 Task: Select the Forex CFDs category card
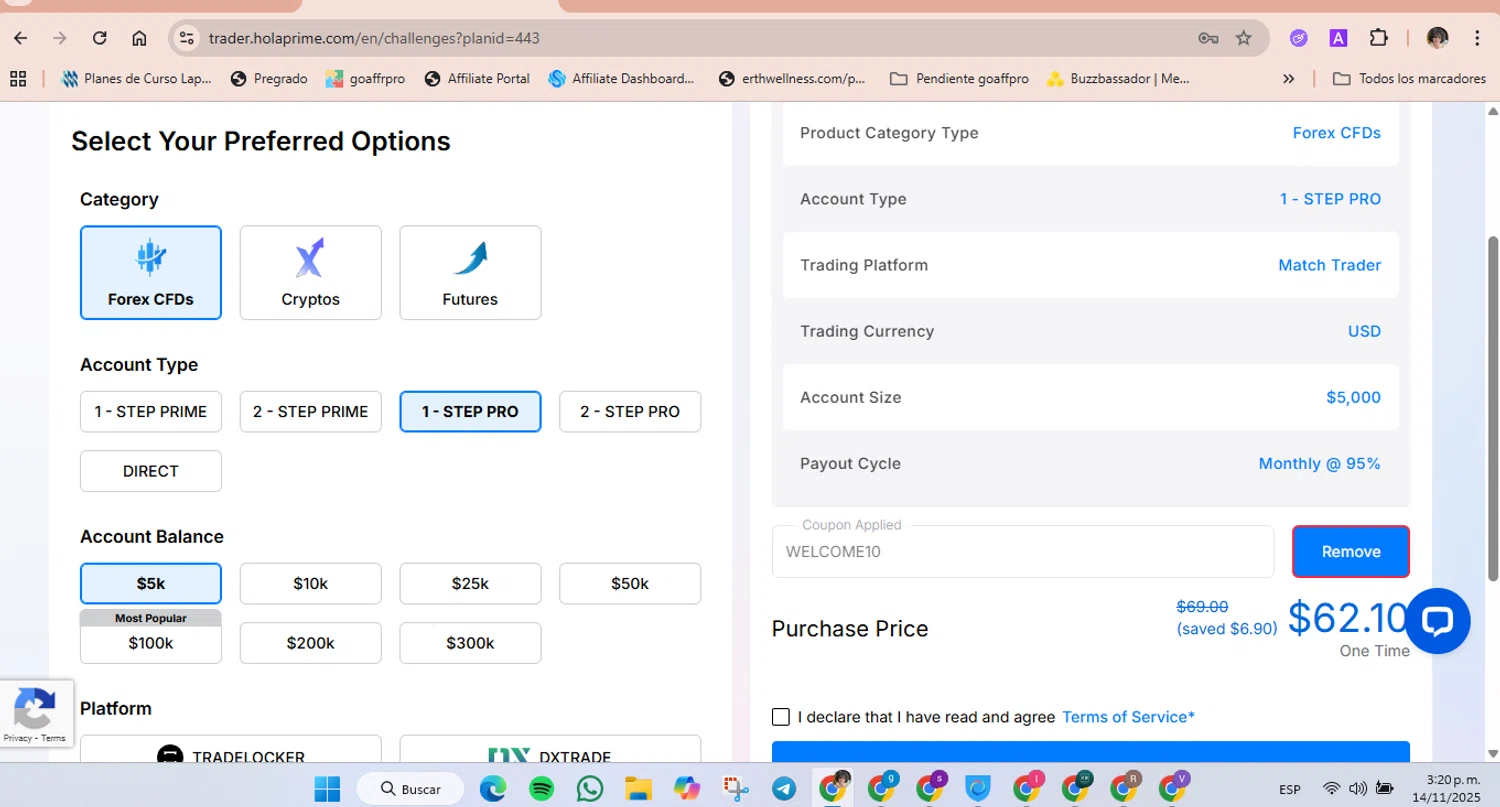point(151,272)
